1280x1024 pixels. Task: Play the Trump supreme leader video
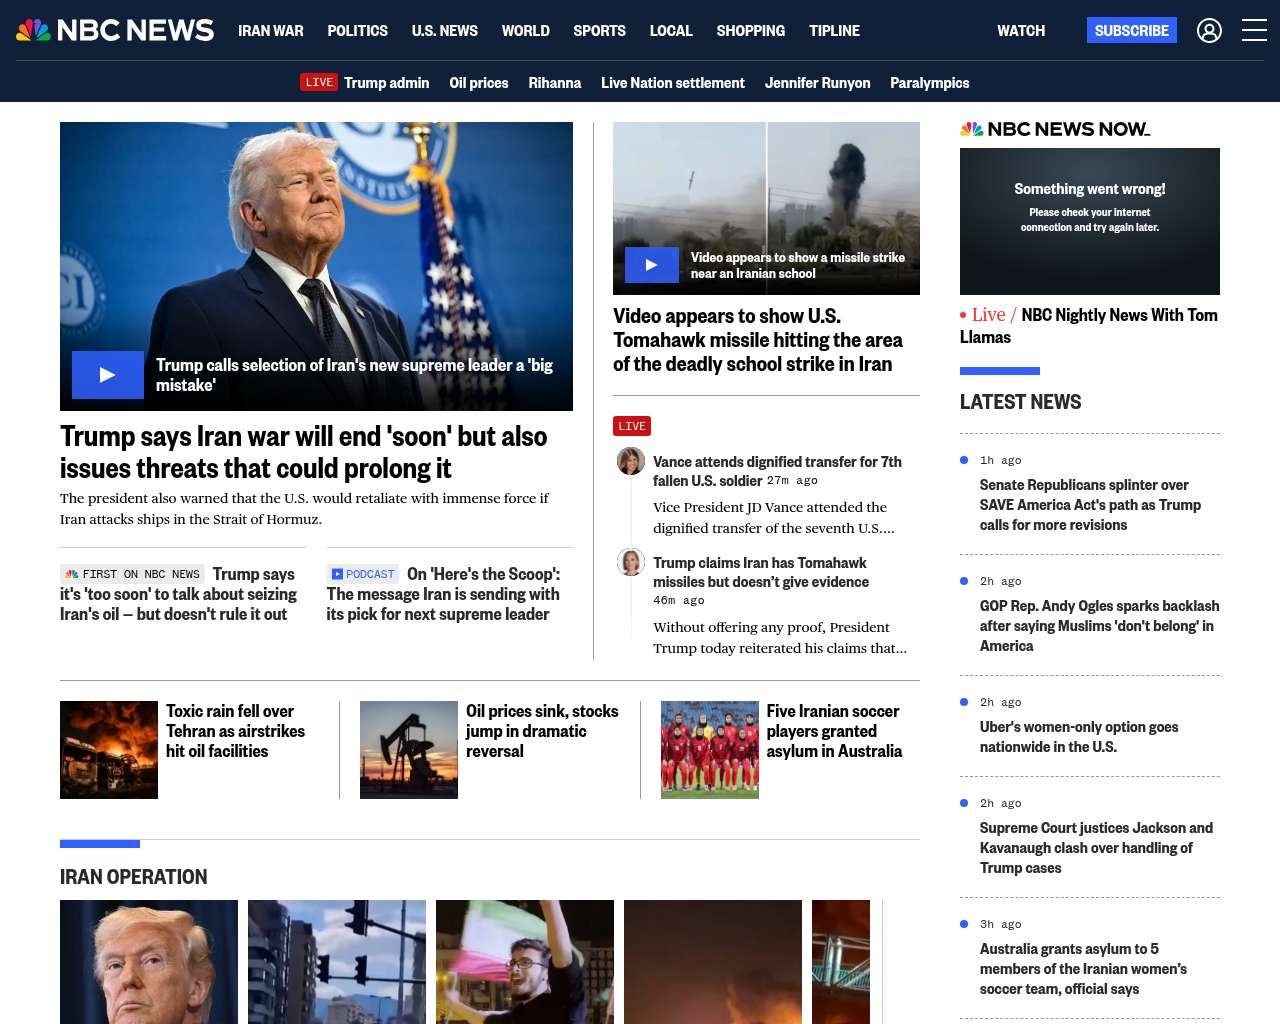click(108, 375)
